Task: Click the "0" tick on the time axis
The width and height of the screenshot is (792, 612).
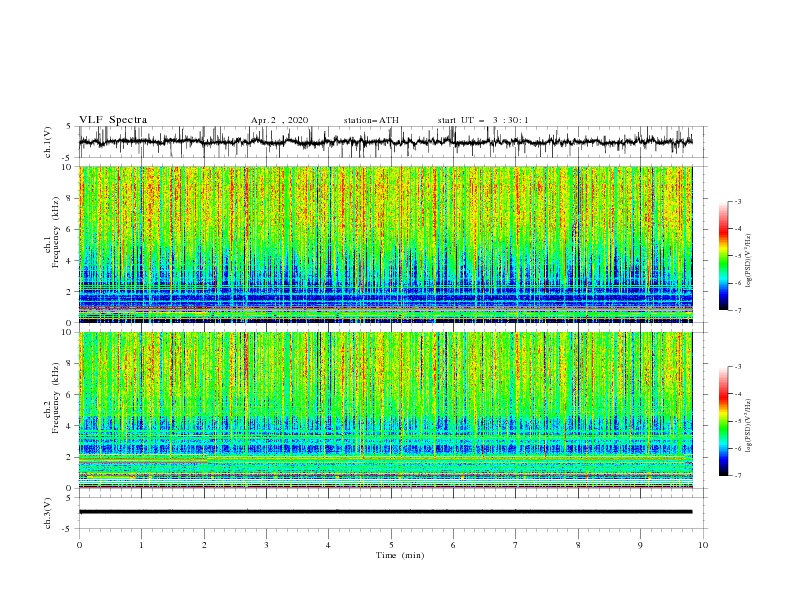Action: 79,545
